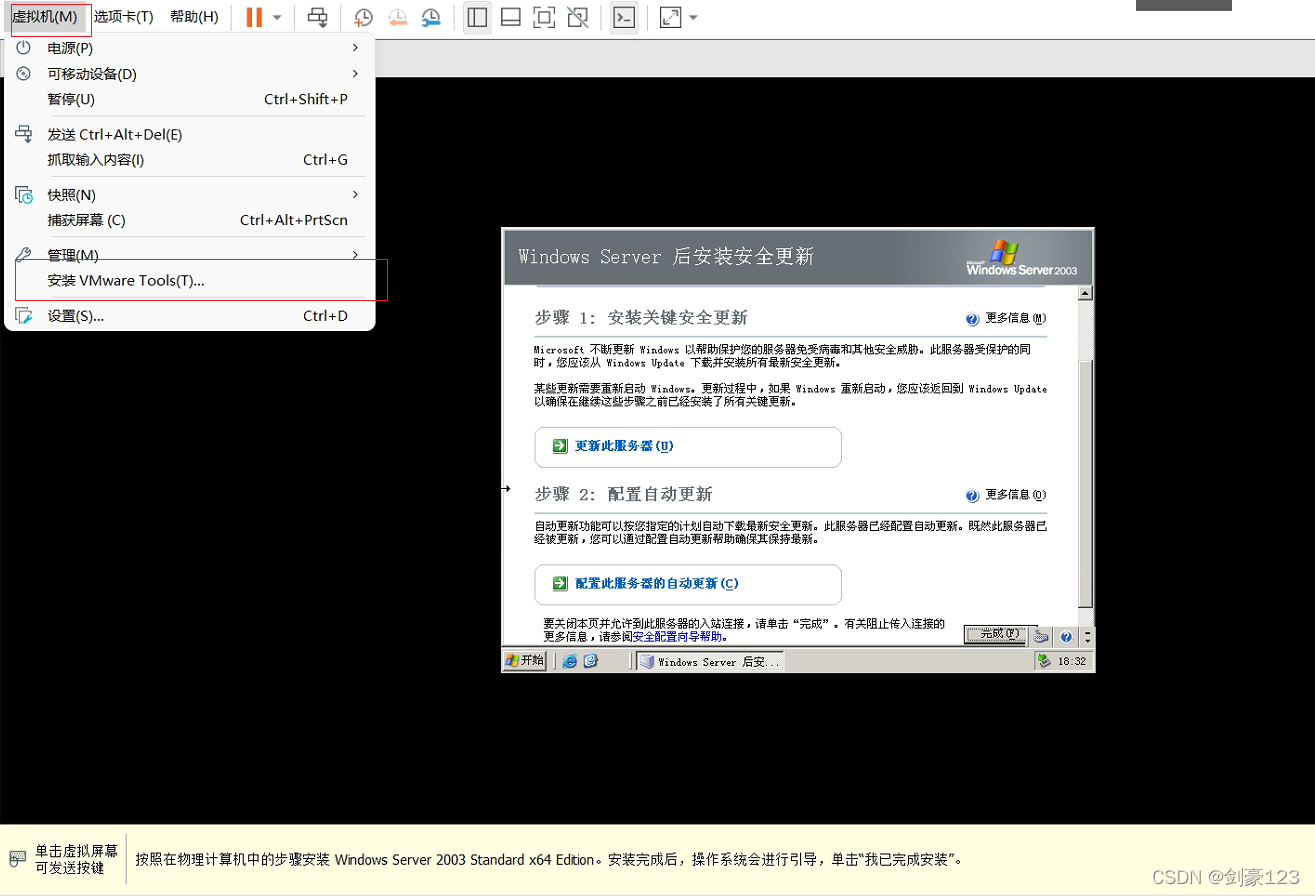Expand the 快照(N) submenu

[190, 195]
